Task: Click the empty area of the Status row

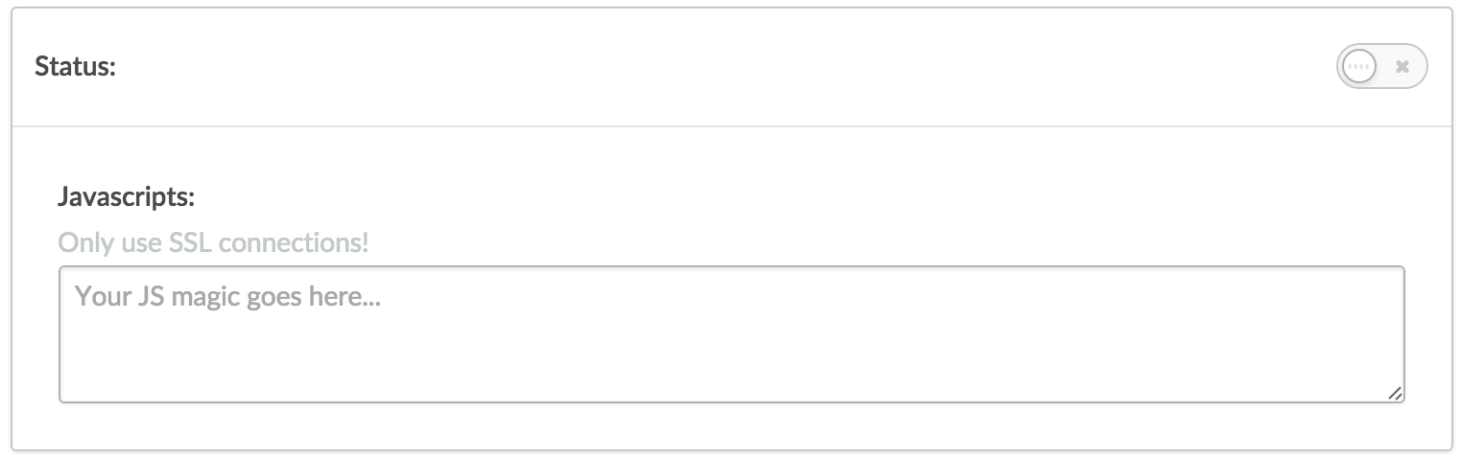Action: tap(700, 68)
